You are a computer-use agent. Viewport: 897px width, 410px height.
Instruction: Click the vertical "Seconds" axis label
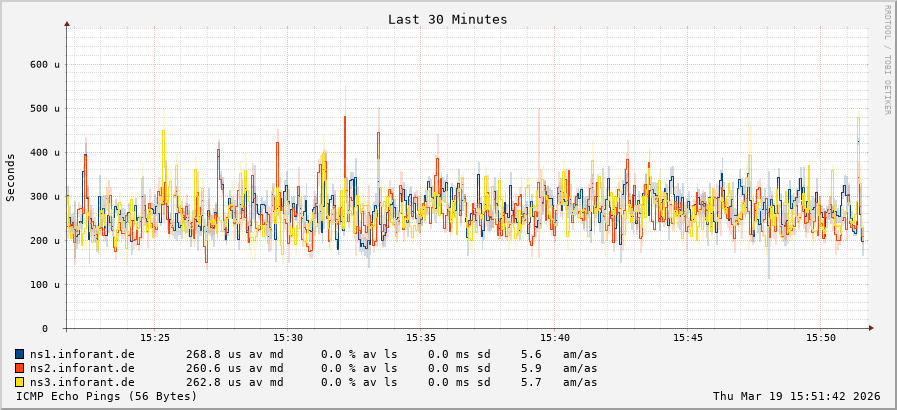click(x=11, y=177)
